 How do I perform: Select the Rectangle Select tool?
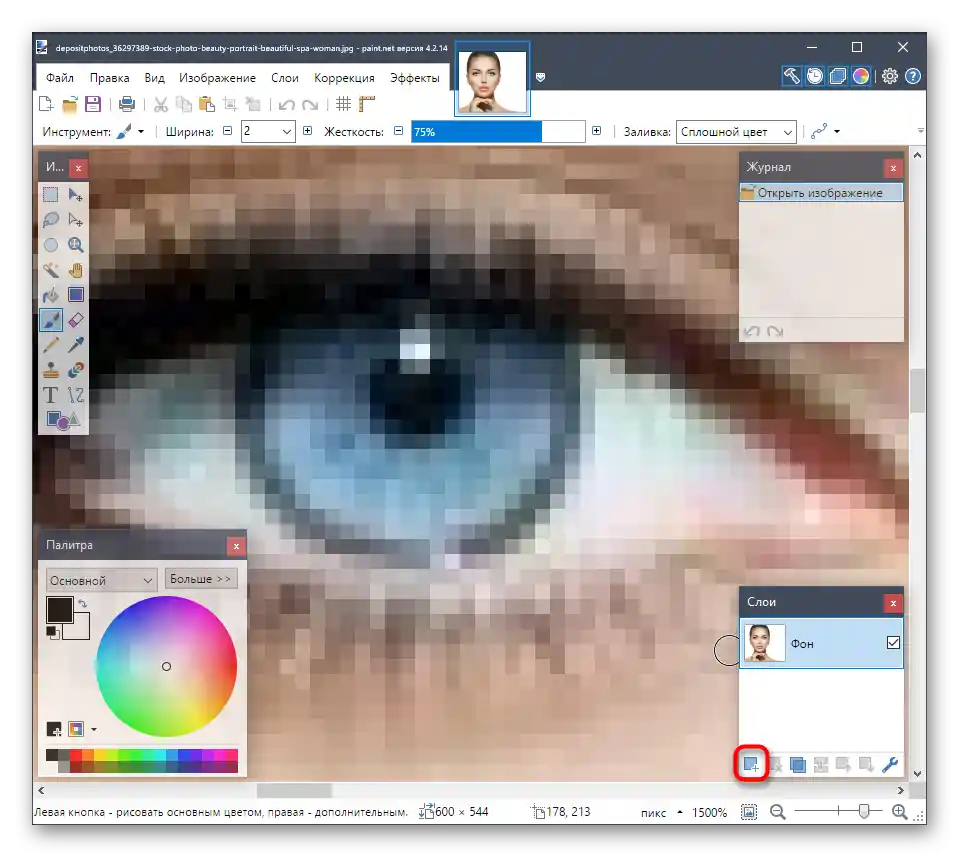click(51, 195)
